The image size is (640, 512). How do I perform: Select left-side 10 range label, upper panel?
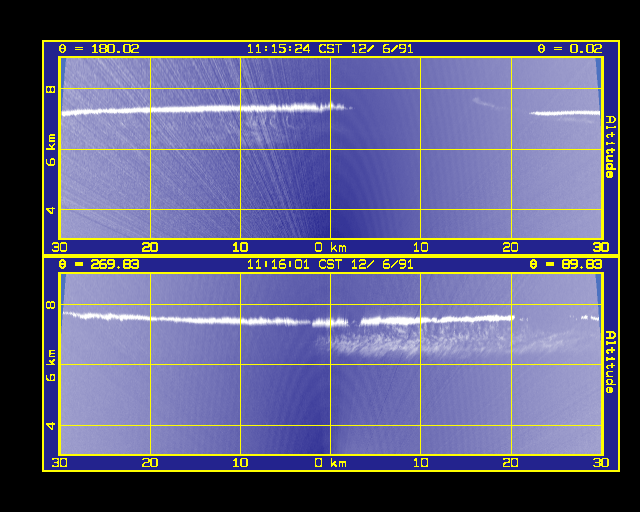[x=240, y=247]
